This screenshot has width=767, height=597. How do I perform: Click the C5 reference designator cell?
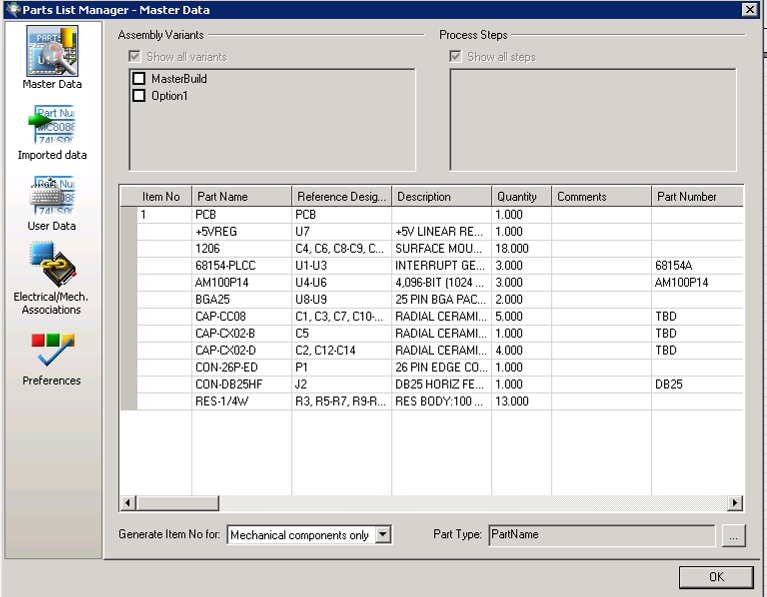coord(341,333)
